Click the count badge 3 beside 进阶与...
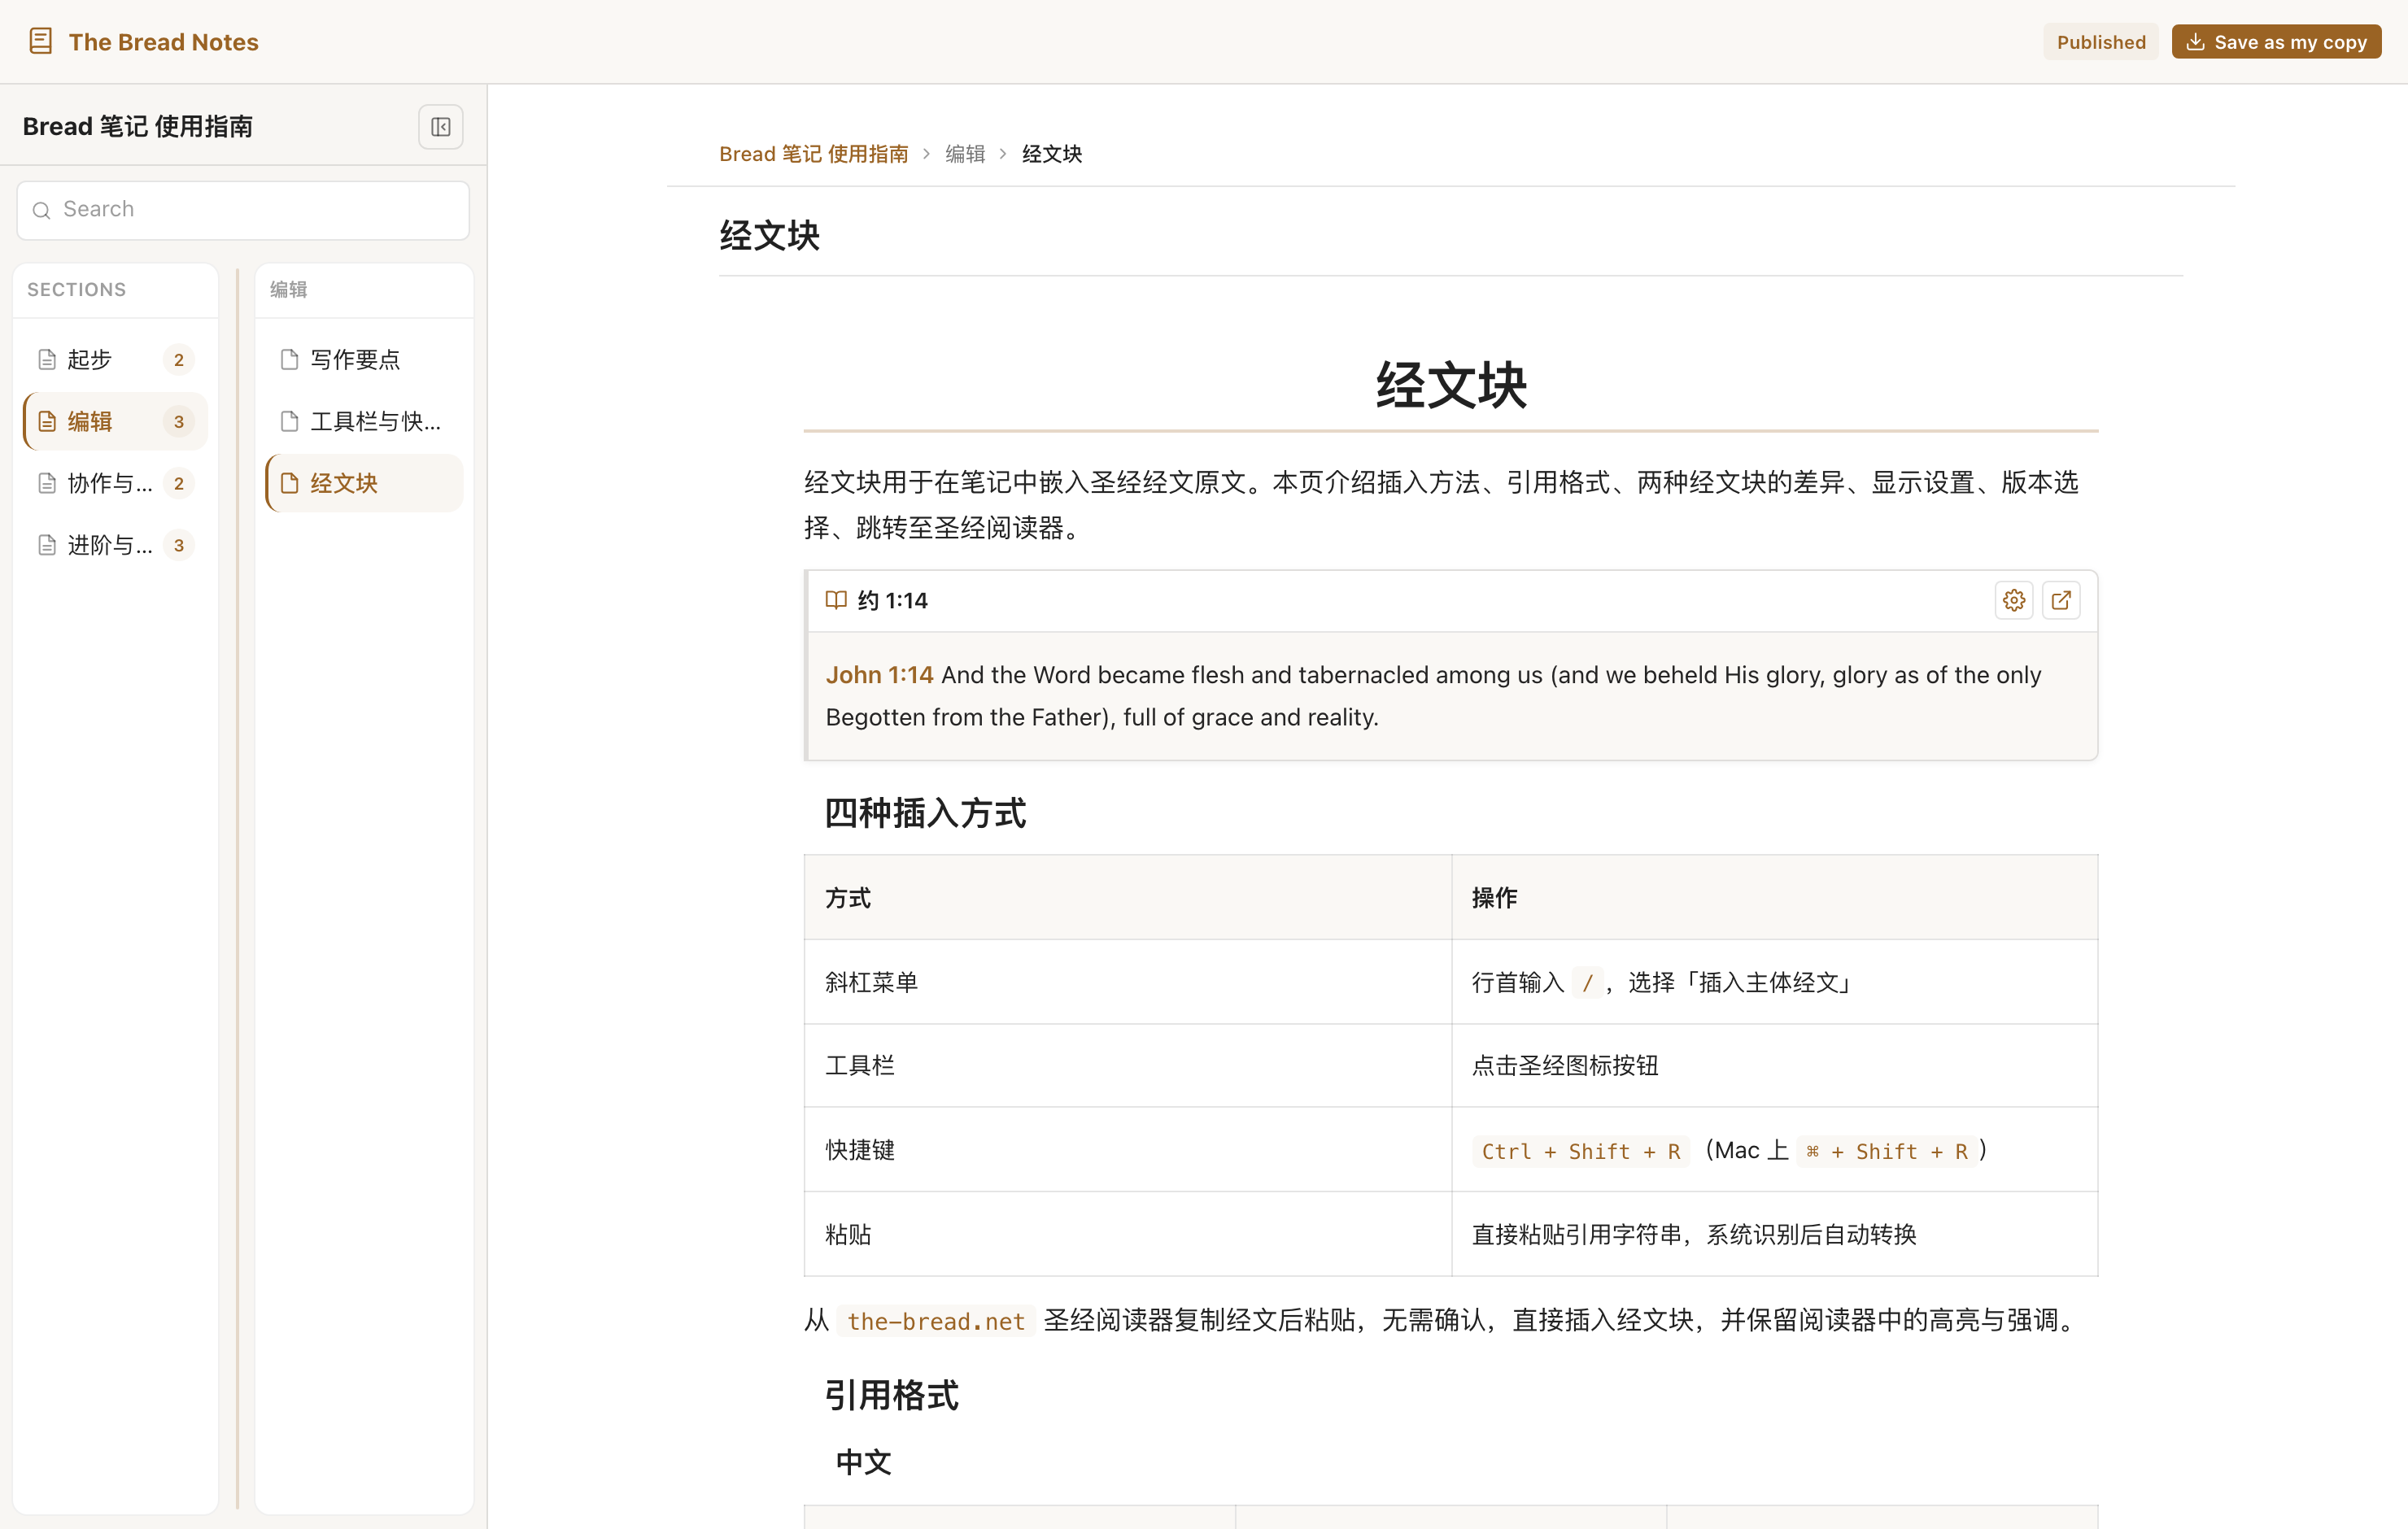Screen dimensions: 2408x1529 [x=179, y=546]
